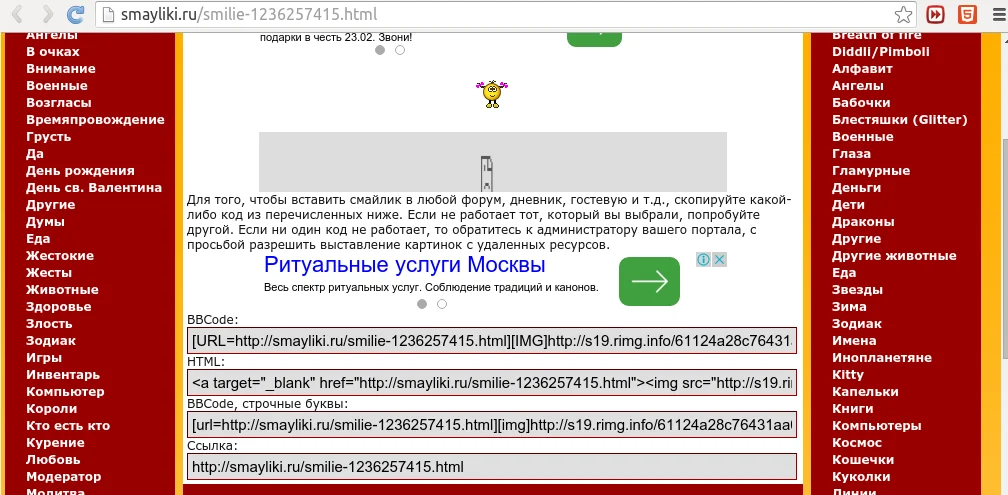
Task: Open the Алфавит category
Action: 862,69
